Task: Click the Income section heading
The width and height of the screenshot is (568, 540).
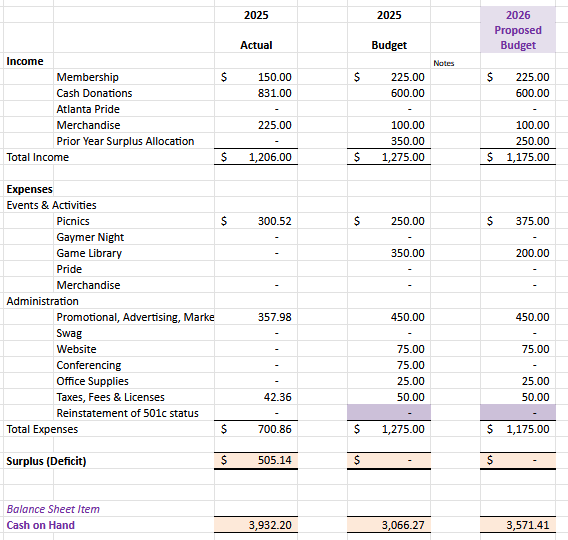Action: pos(25,61)
